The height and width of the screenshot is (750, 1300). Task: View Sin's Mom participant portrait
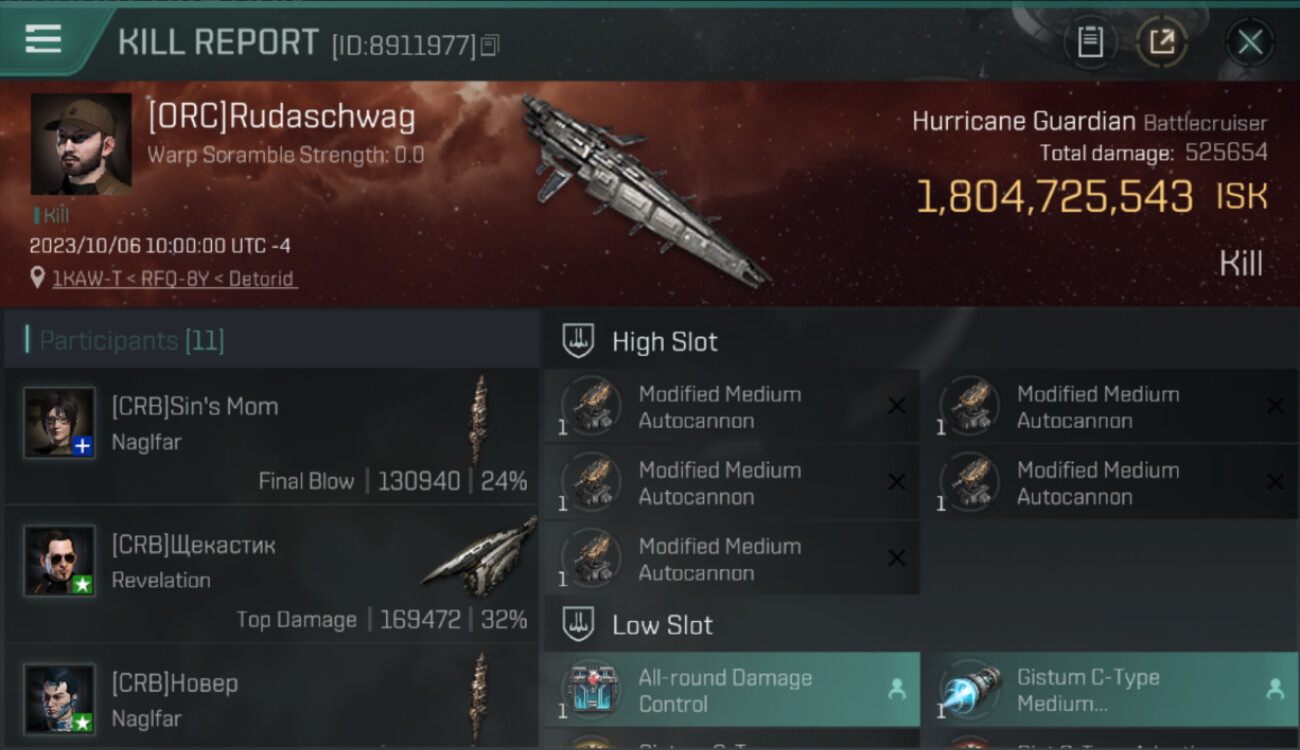click(x=60, y=422)
